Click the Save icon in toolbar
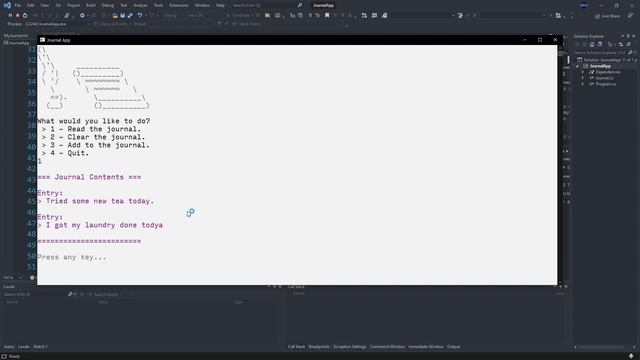This screenshot has height=360, width=640. click(x=122, y=16)
